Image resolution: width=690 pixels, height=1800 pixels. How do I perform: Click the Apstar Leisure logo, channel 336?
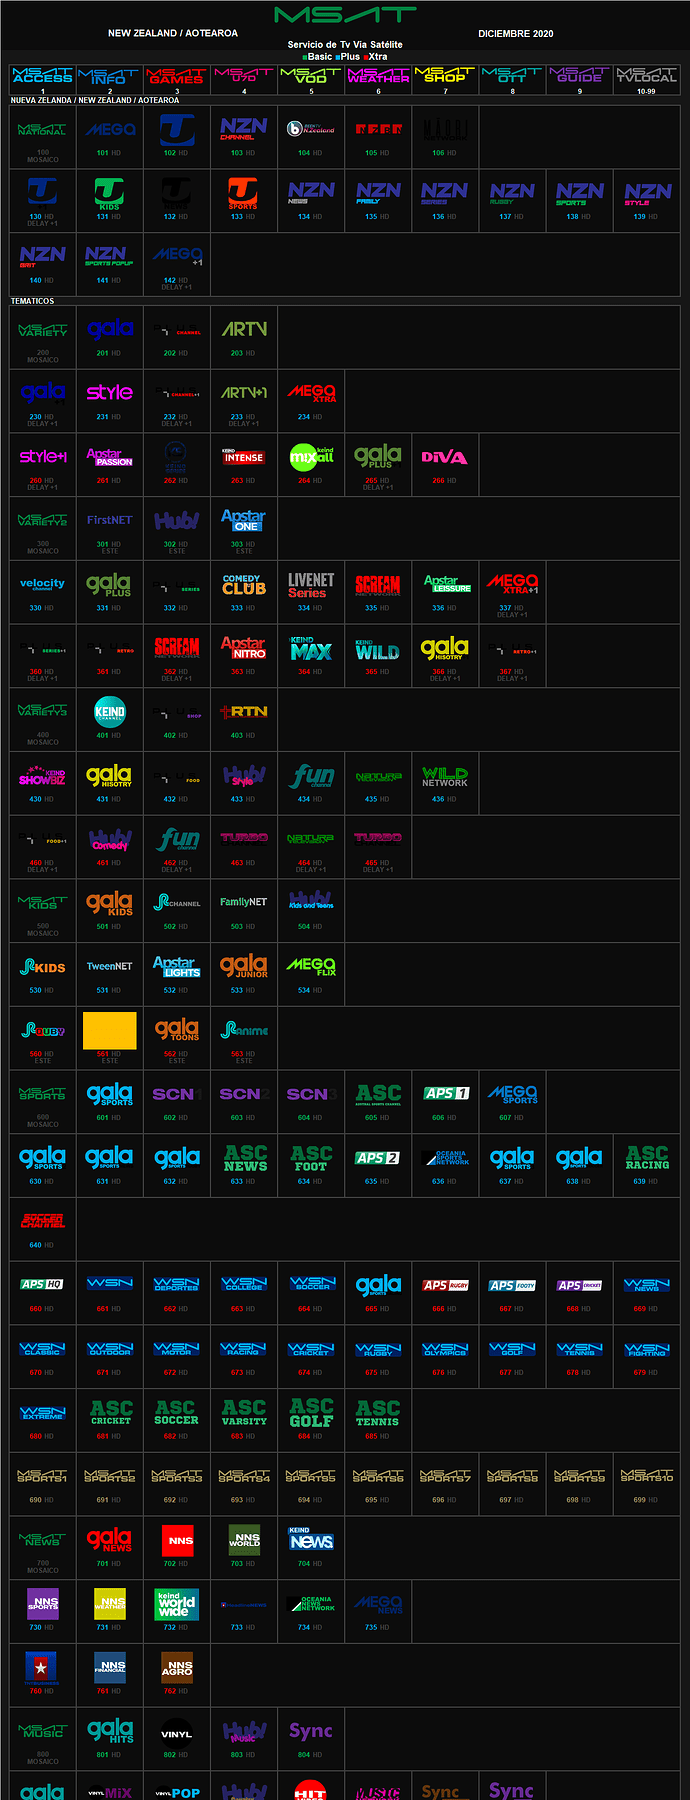(445, 584)
